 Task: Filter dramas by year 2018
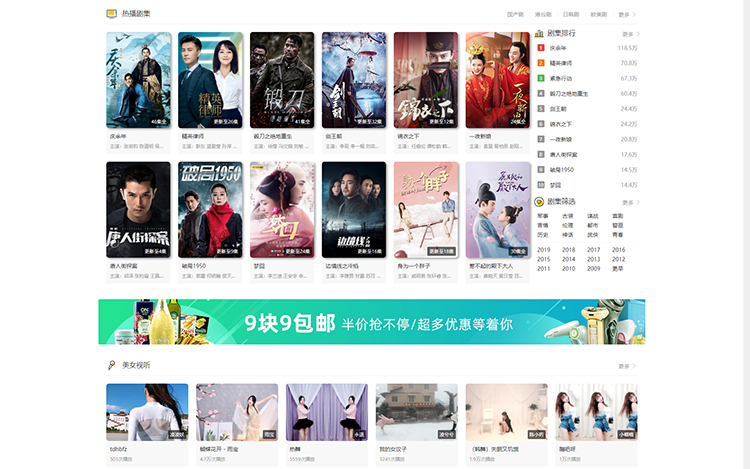[x=568, y=250]
